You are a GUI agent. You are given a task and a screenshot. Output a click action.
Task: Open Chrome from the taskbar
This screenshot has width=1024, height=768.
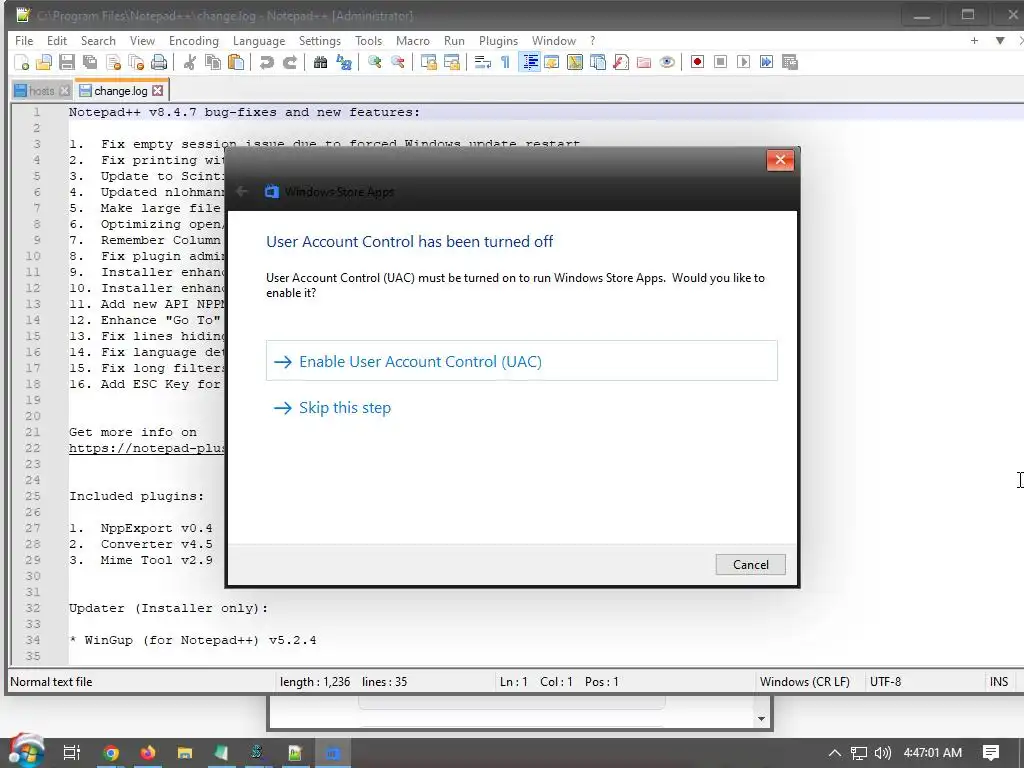point(111,753)
